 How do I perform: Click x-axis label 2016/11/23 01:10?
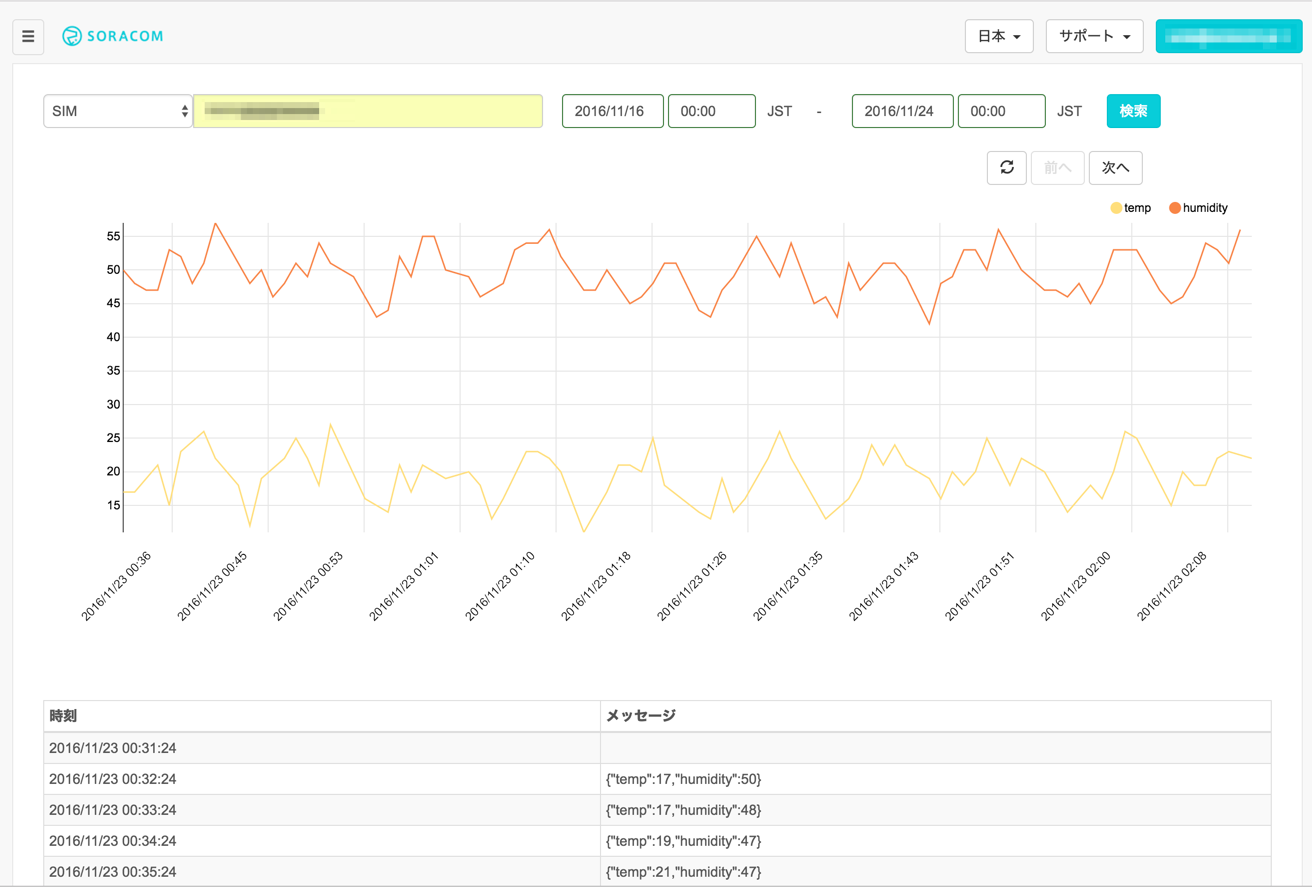500,585
